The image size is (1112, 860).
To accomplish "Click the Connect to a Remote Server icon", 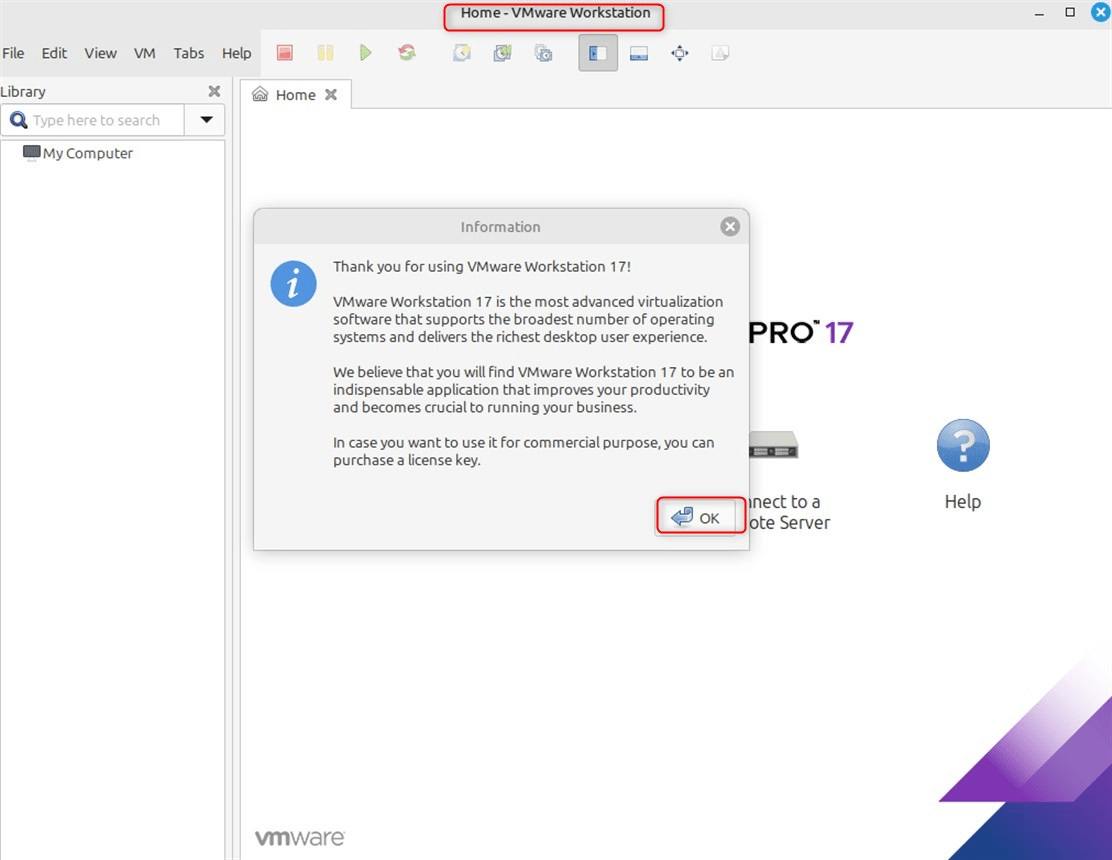I will pos(773,445).
